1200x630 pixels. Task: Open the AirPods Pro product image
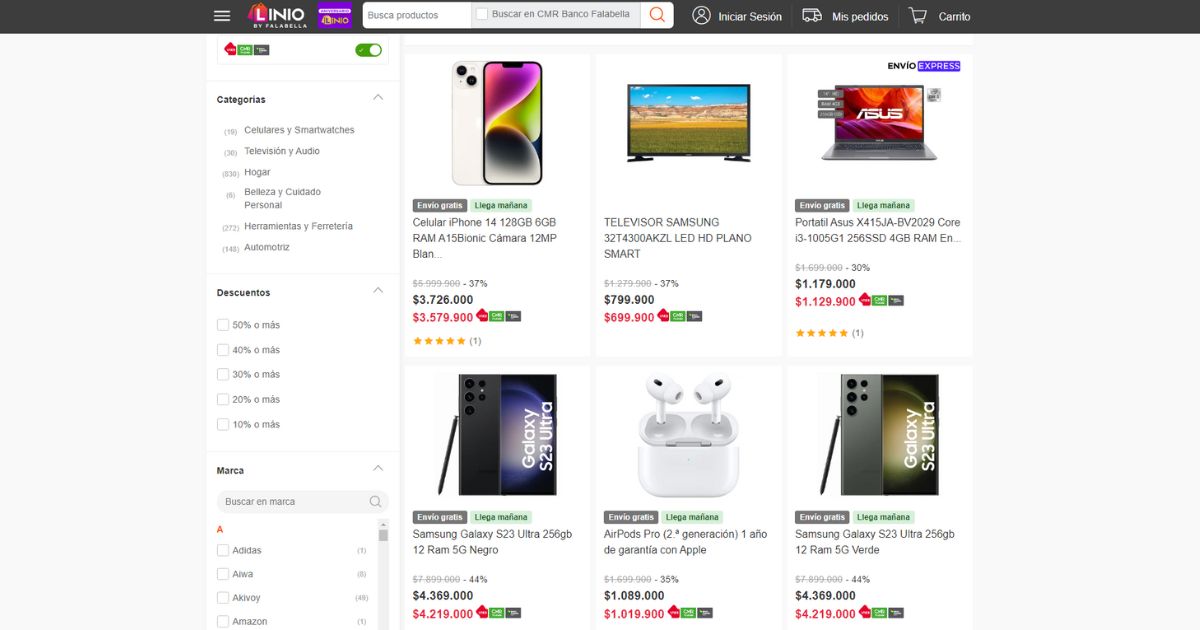(x=688, y=435)
